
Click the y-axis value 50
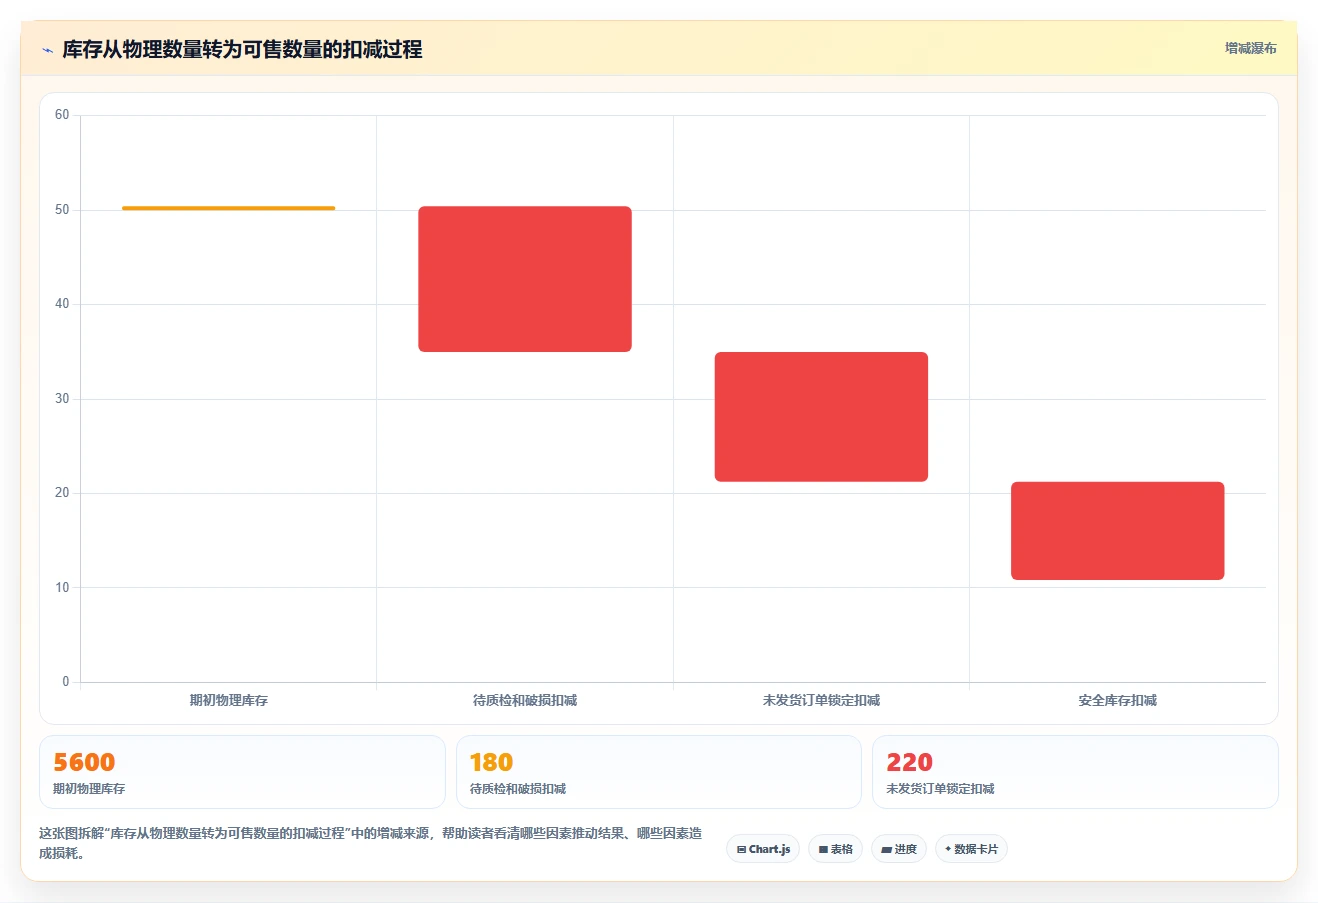coord(62,210)
